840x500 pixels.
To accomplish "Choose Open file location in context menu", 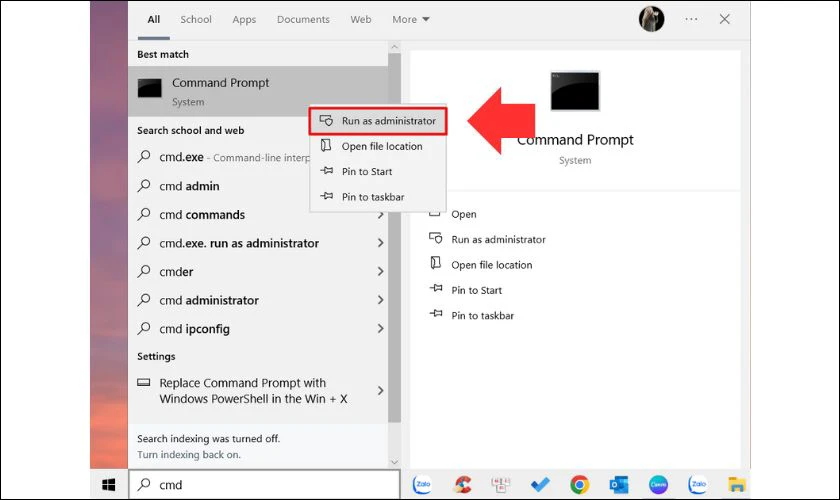I will [378, 146].
